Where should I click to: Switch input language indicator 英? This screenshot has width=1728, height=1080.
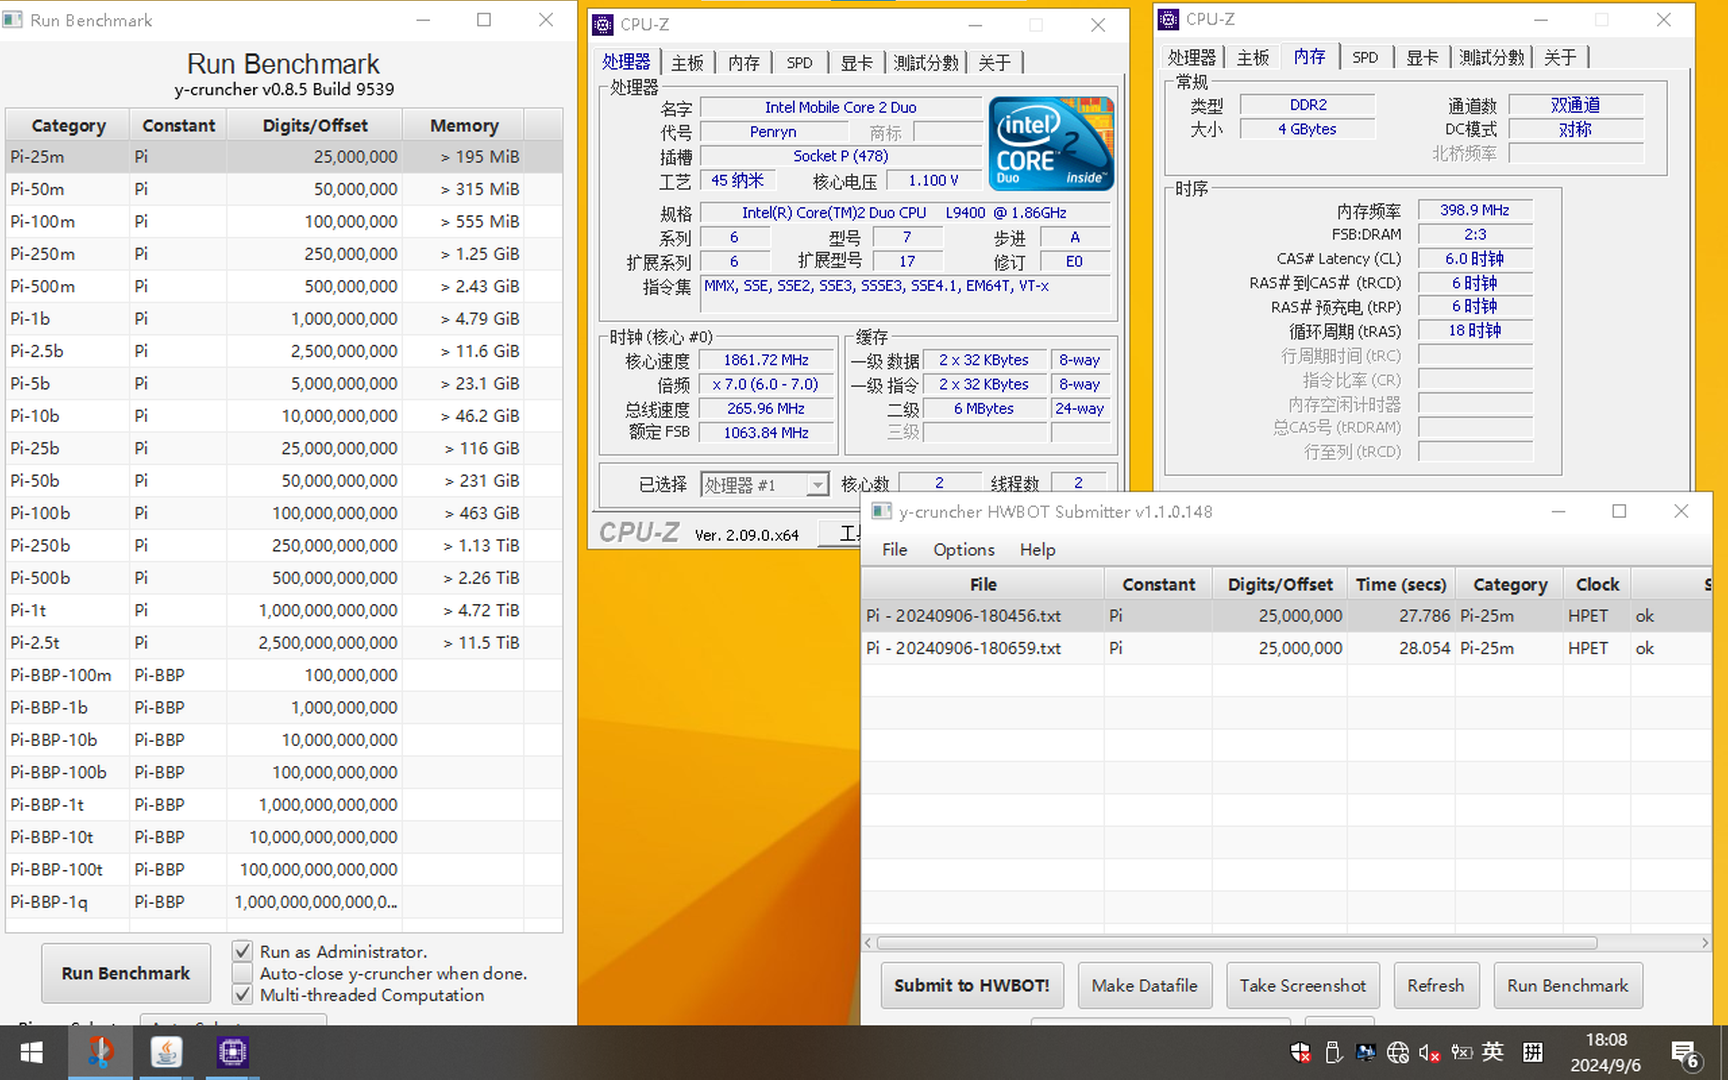tap(1493, 1052)
